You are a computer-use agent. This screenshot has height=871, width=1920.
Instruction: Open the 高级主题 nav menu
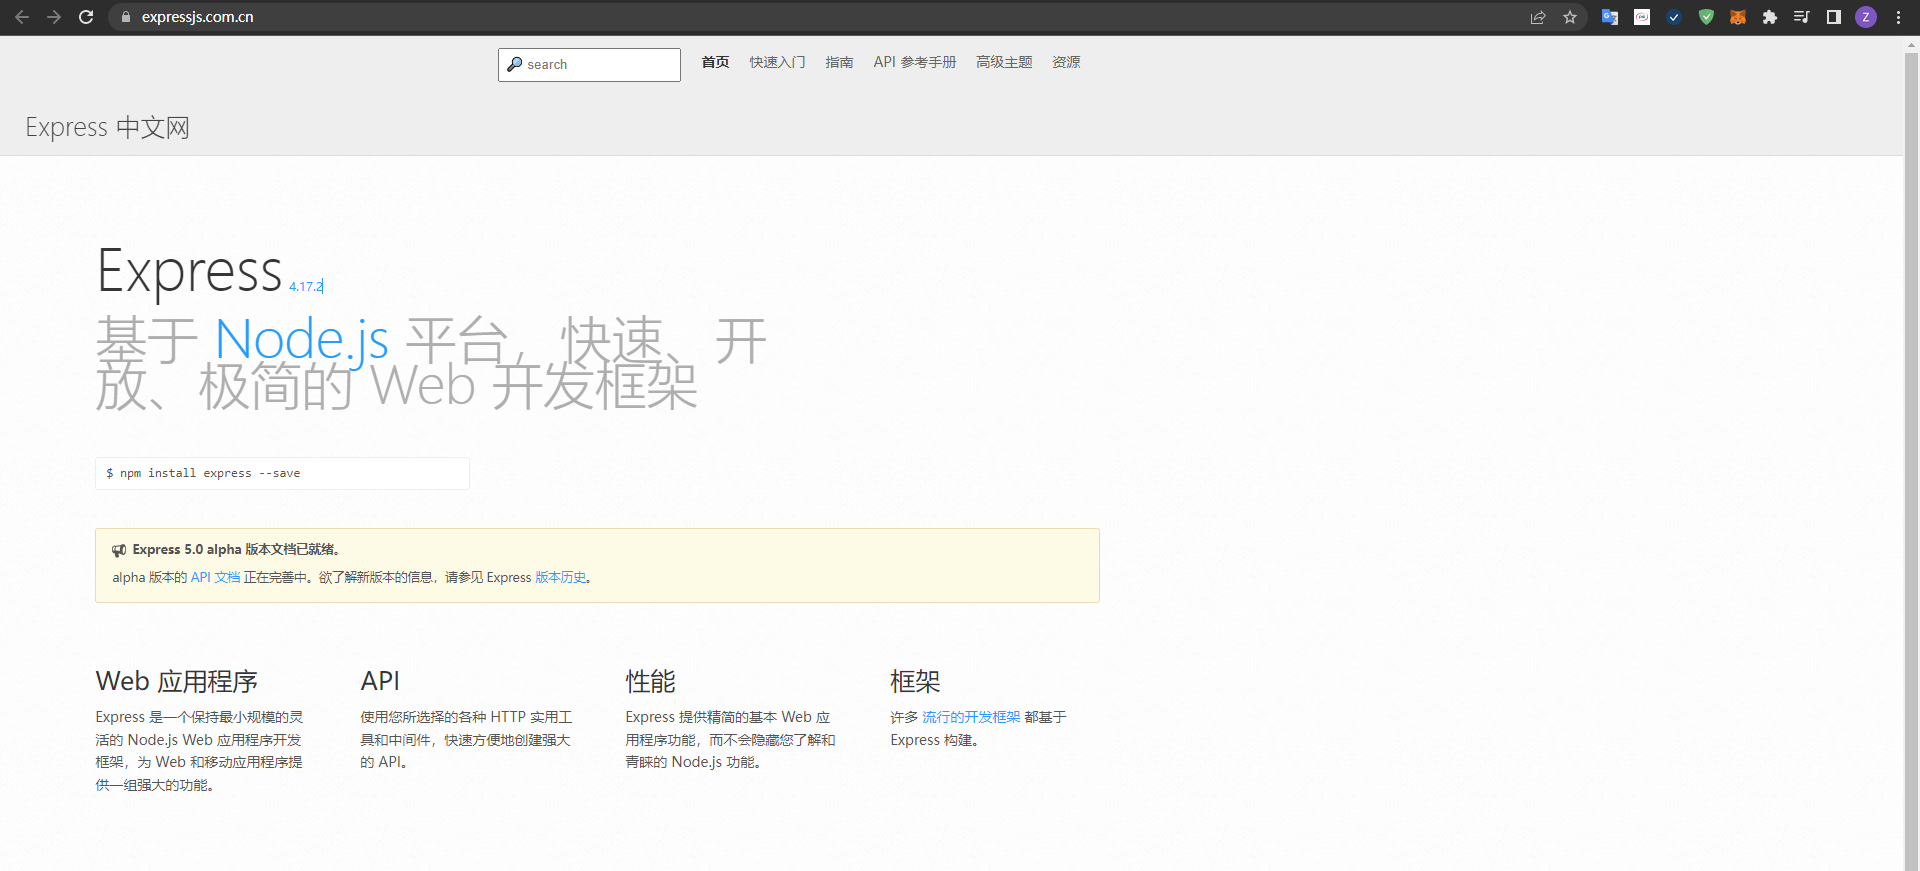[1004, 62]
